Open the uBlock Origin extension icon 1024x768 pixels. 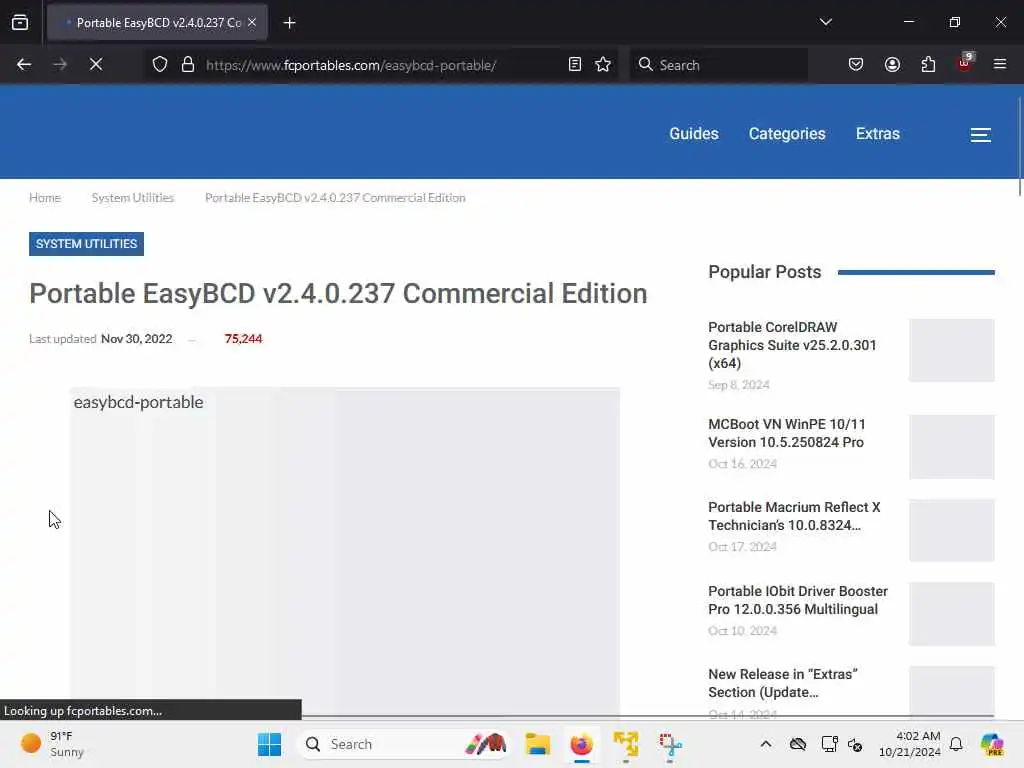[x=965, y=63]
